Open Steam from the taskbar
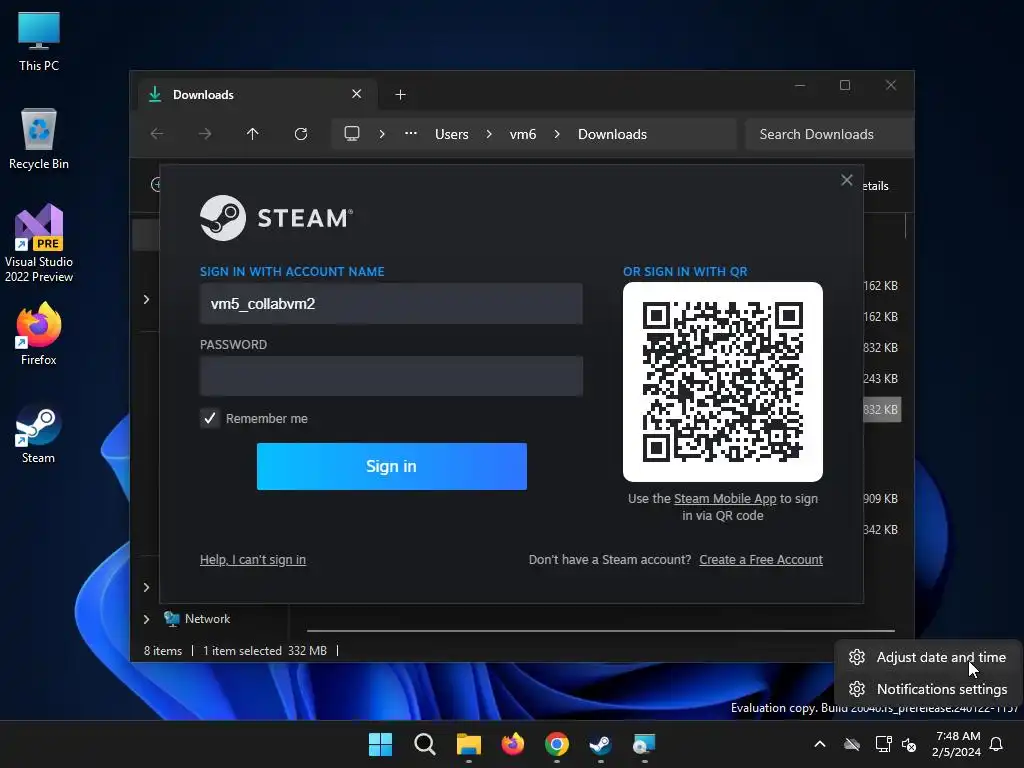Image resolution: width=1024 pixels, height=768 pixels. point(601,744)
